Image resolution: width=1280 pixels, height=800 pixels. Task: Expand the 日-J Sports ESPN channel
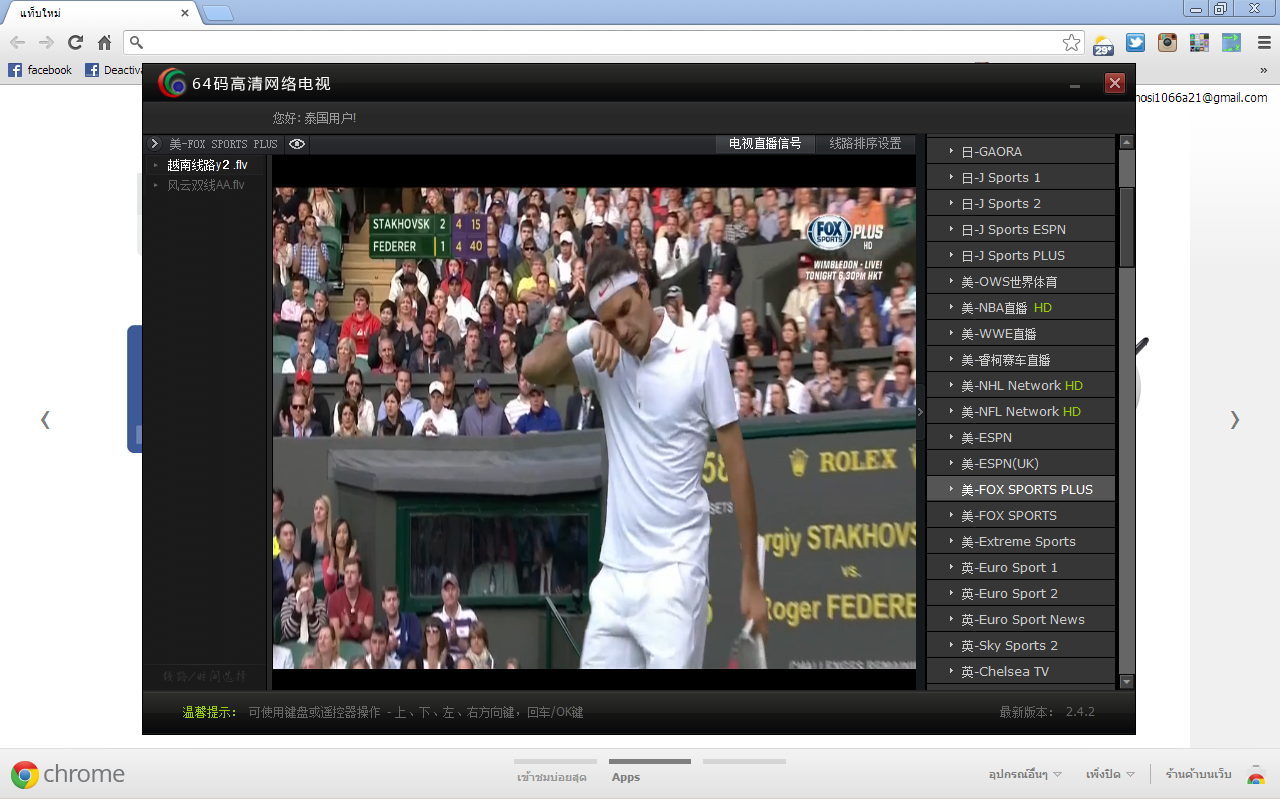click(x=1020, y=229)
